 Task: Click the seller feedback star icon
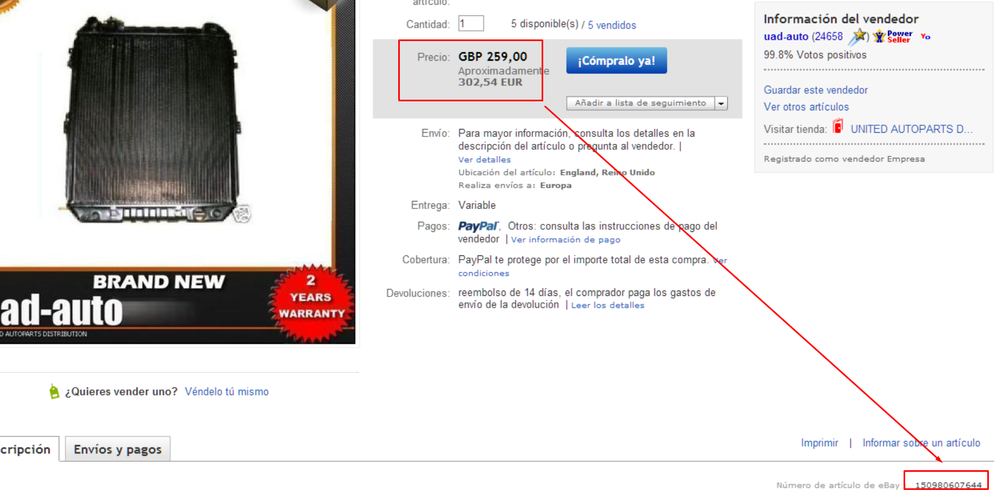pos(858,36)
